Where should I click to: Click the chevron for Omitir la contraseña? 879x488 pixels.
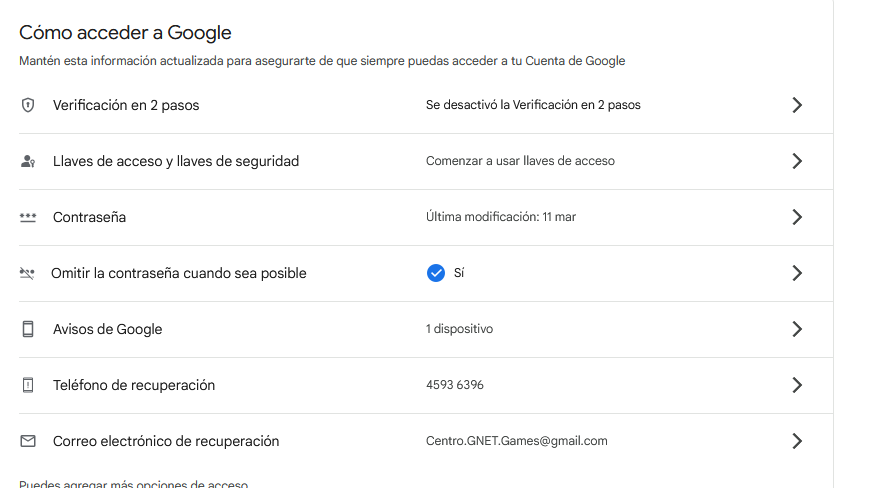[x=797, y=273]
